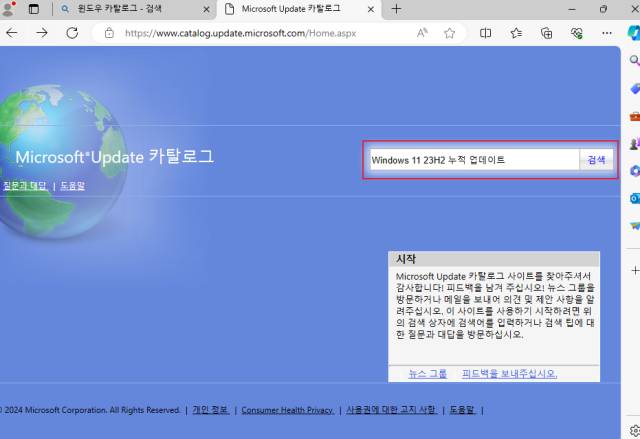Reload the page with the refresh icon
Image resolution: width=640 pixels, height=439 pixels.
pyautogui.click(x=72, y=33)
